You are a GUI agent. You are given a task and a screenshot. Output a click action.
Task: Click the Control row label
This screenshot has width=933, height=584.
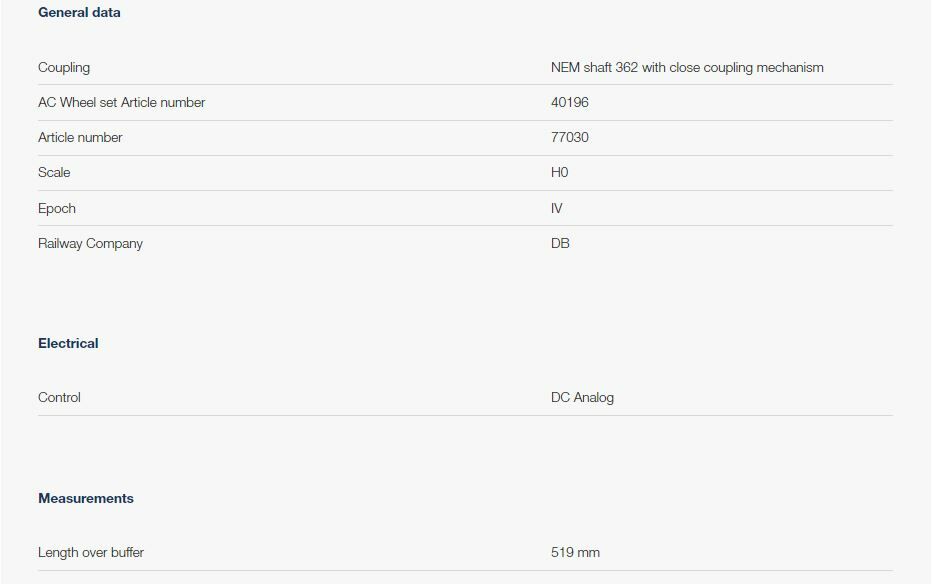pos(59,398)
